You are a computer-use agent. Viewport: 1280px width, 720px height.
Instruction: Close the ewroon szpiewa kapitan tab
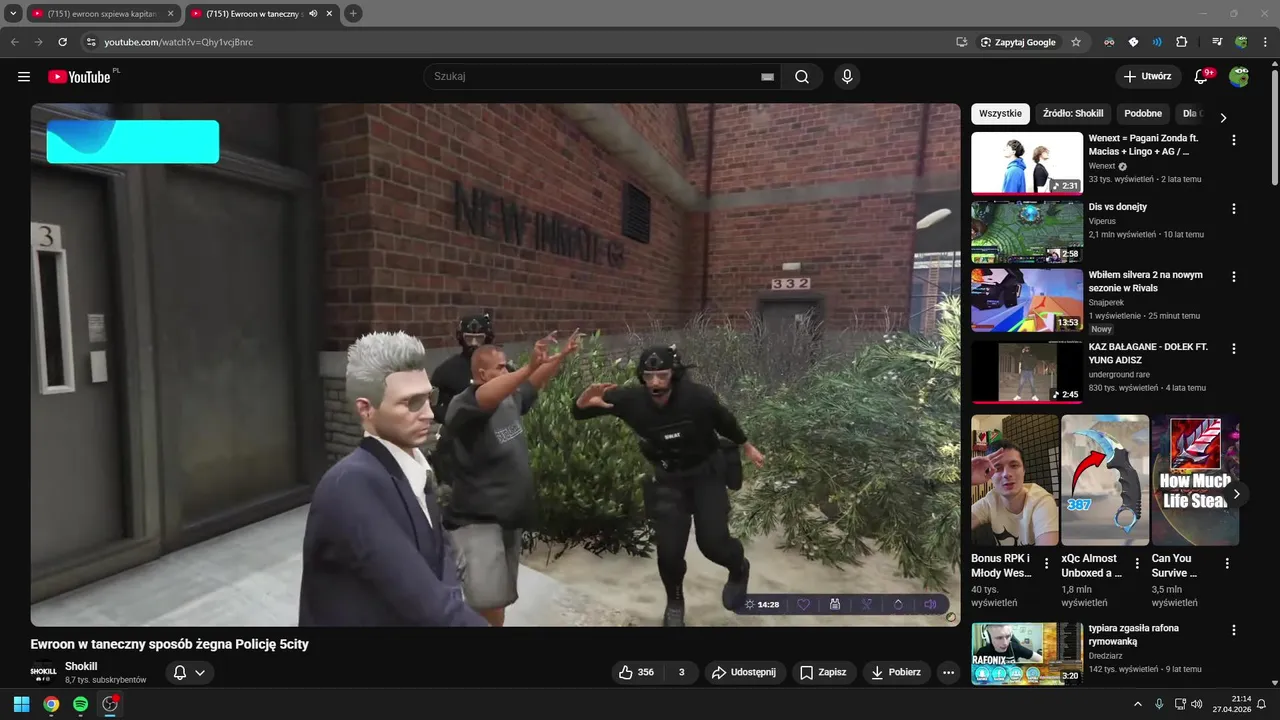pos(170,14)
